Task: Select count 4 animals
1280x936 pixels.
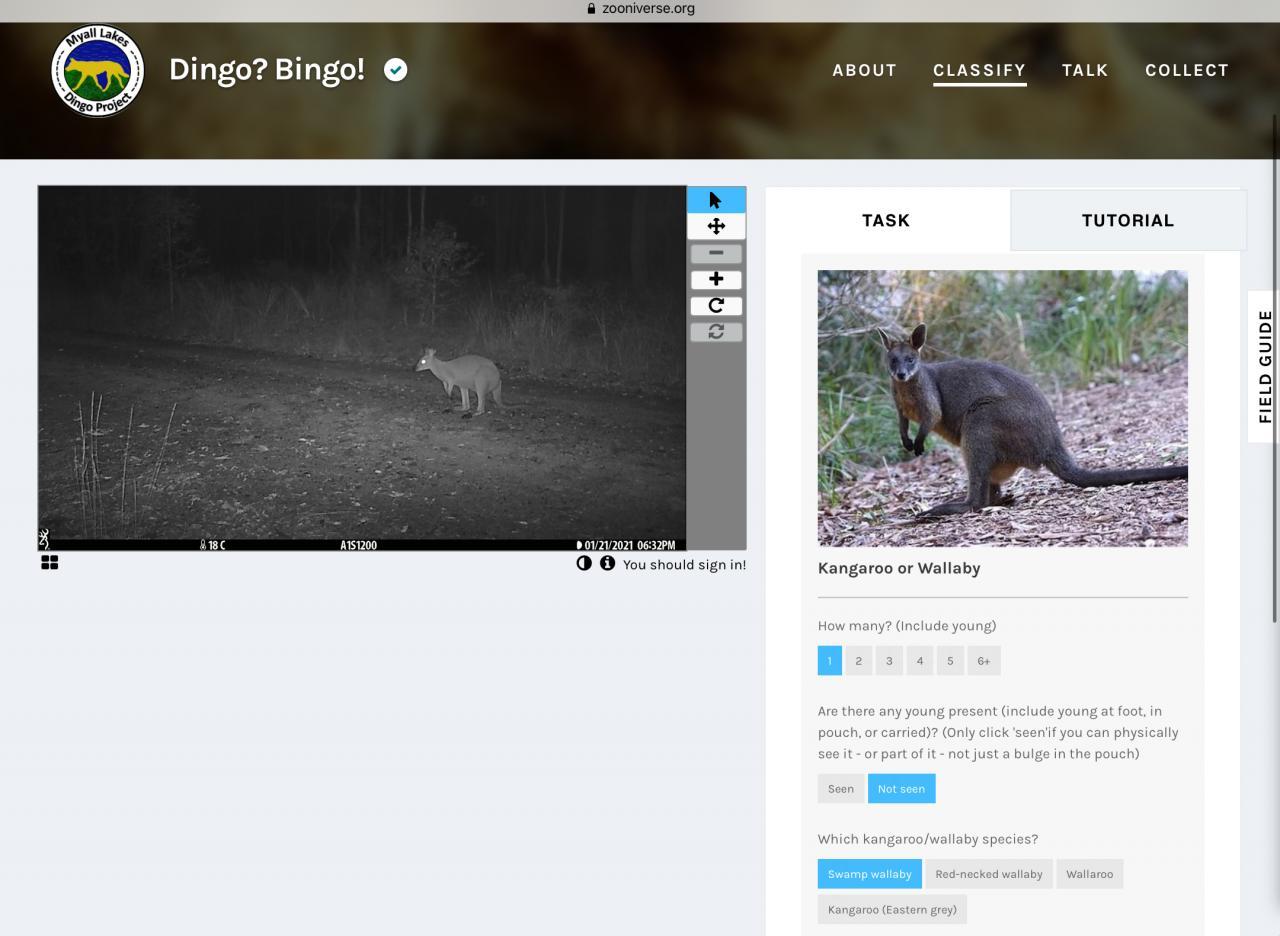Action: pyautogui.click(x=920, y=661)
